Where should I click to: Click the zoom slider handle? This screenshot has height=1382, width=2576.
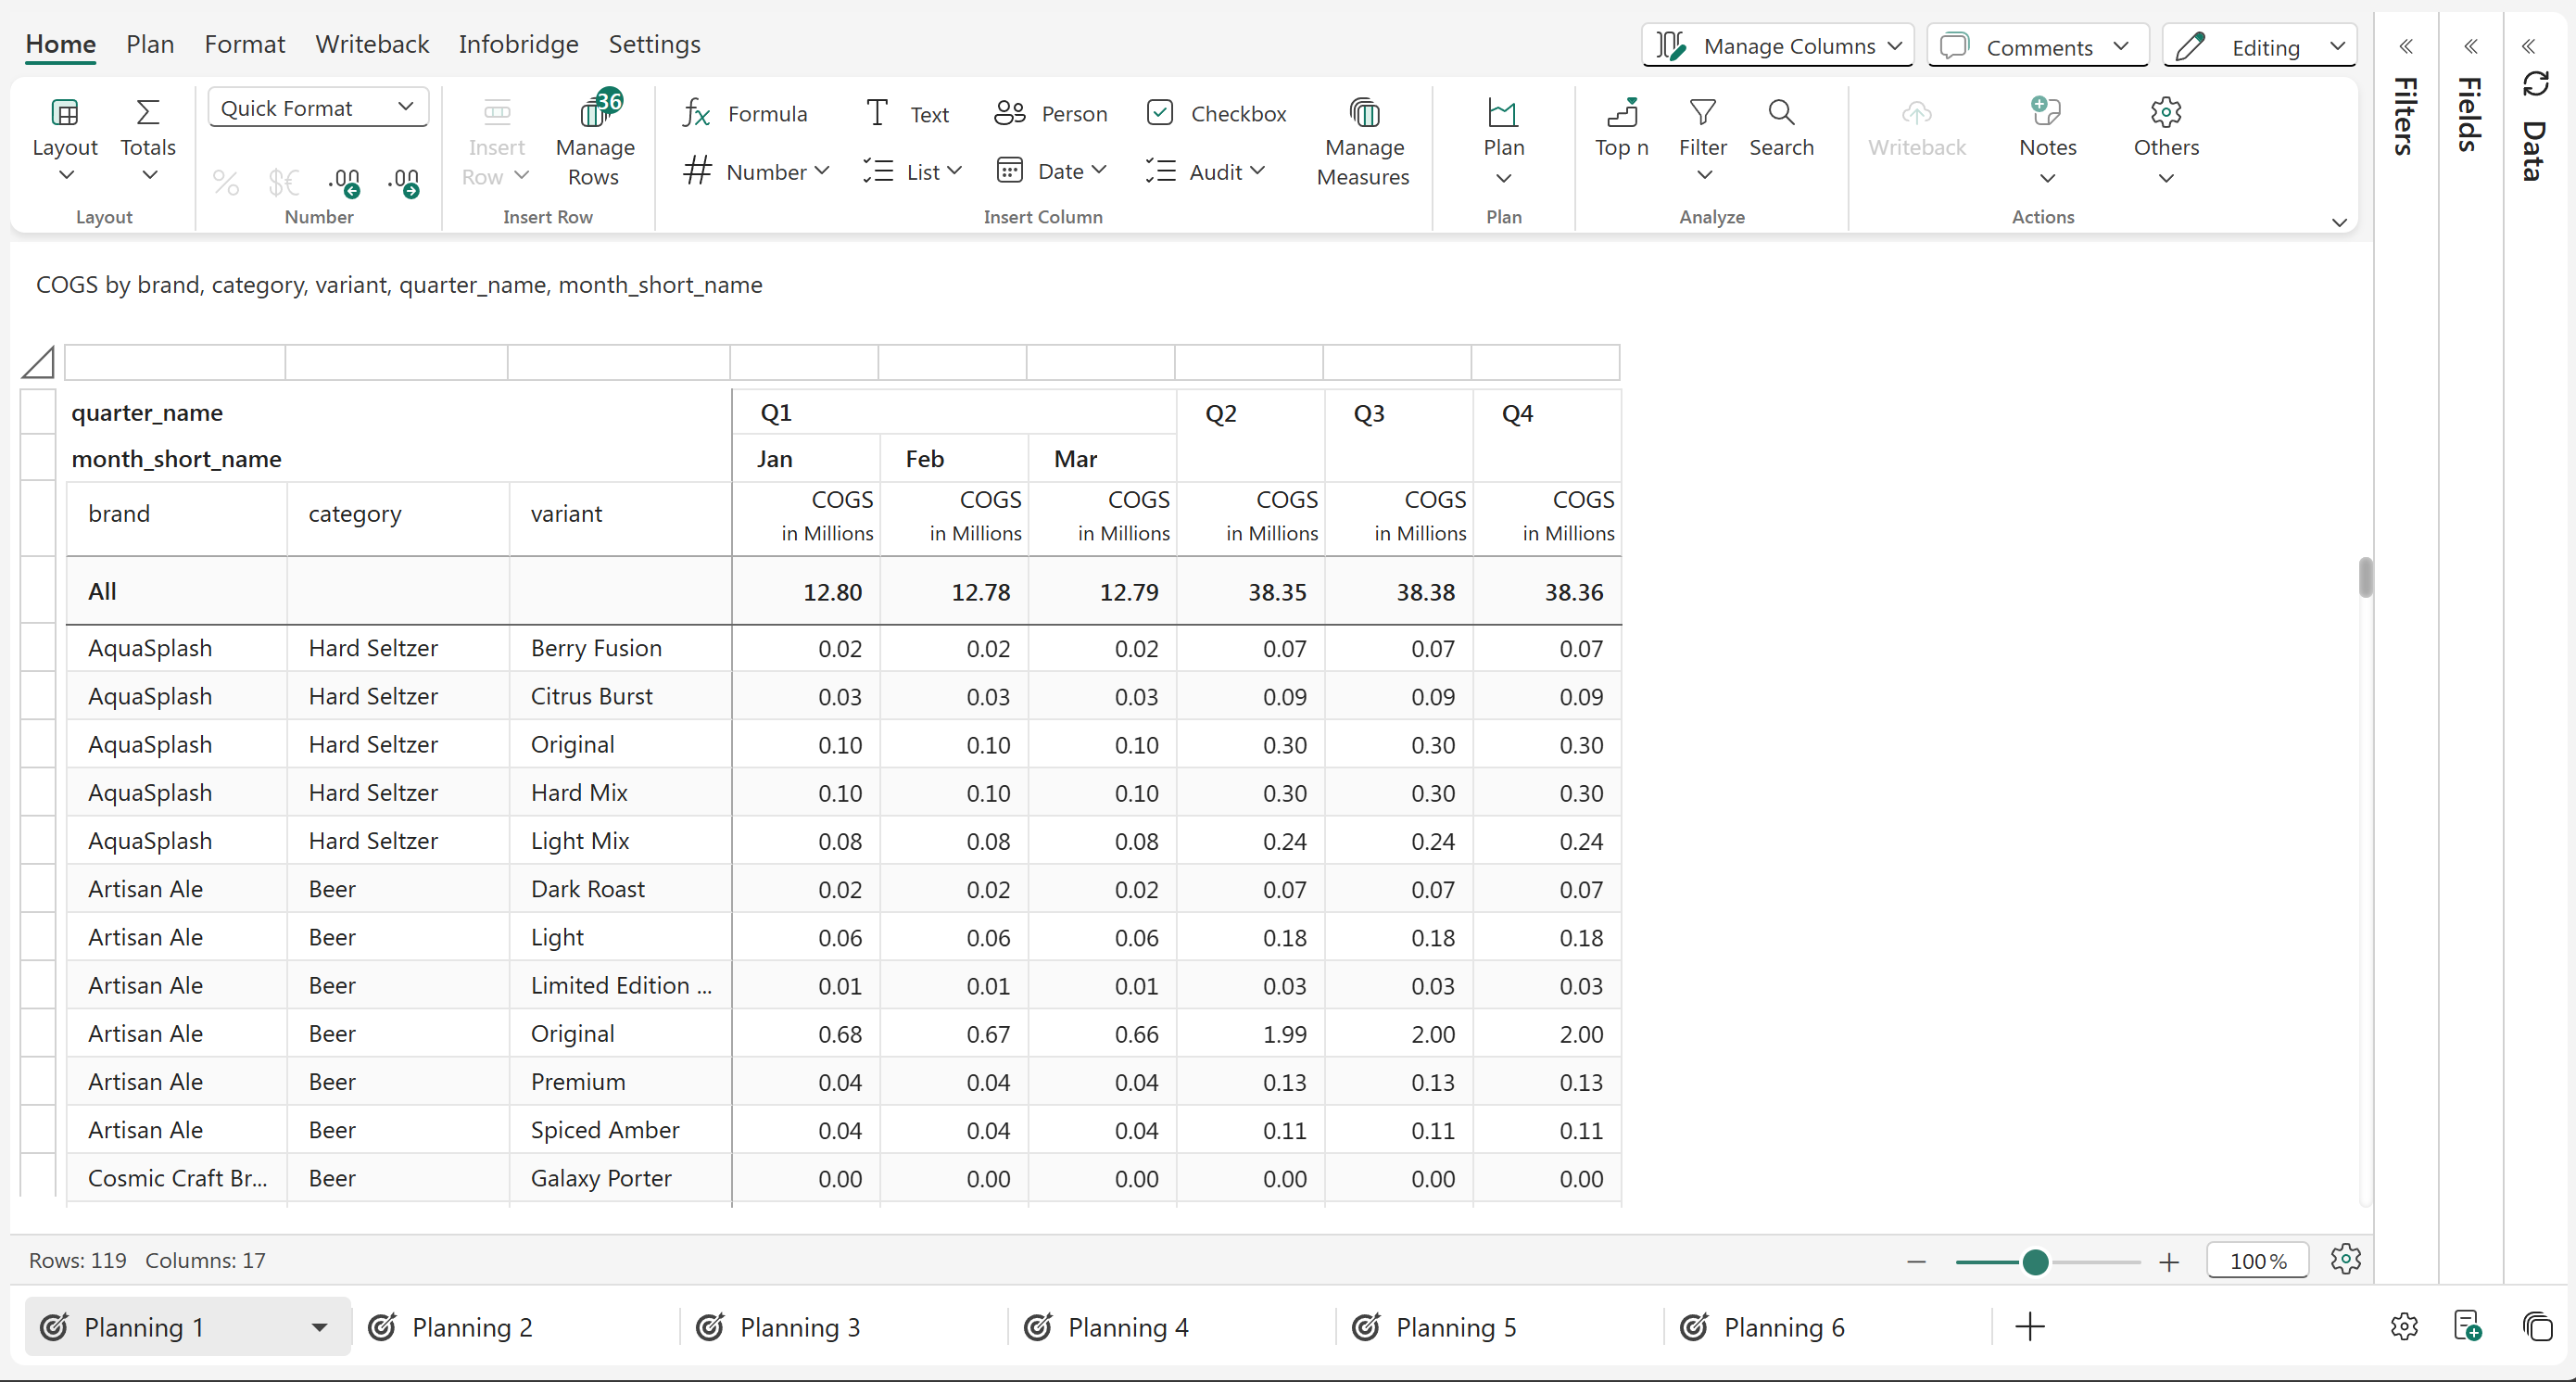(x=2034, y=1262)
